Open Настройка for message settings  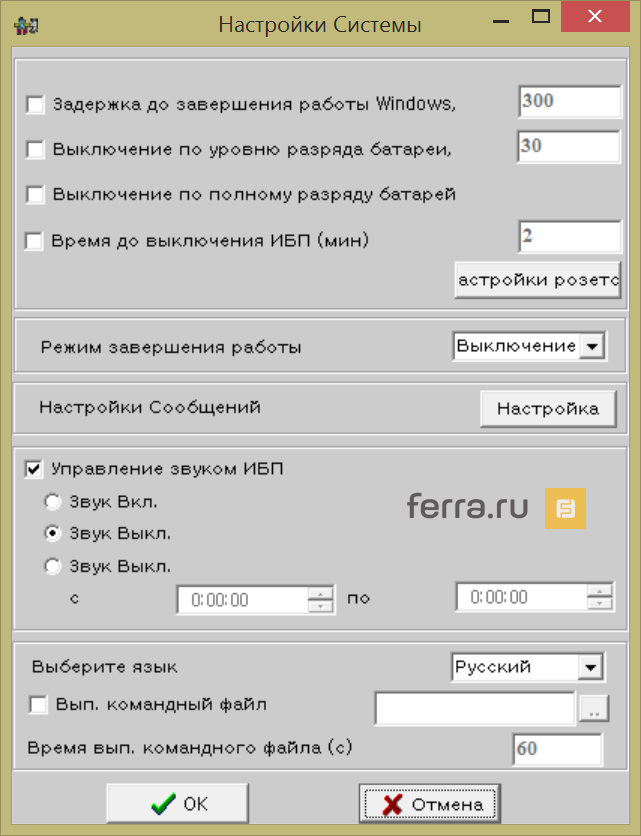coord(548,408)
